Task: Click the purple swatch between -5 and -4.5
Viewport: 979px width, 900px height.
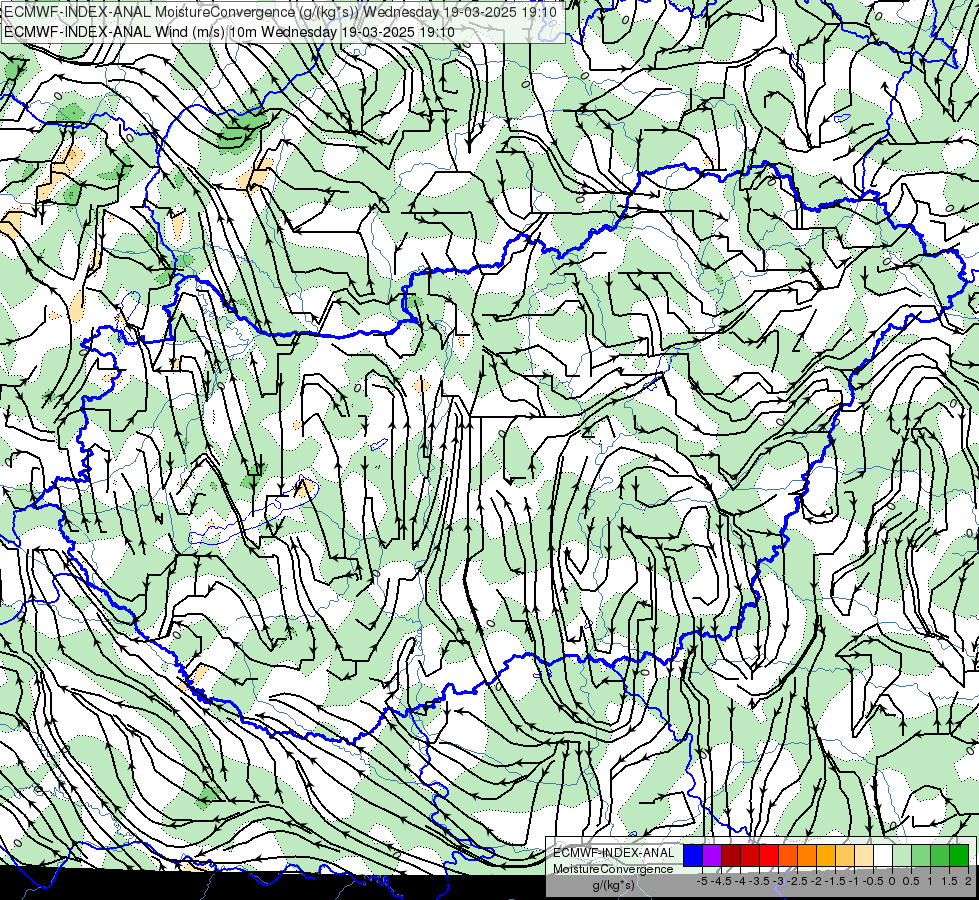Action: point(712,855)
